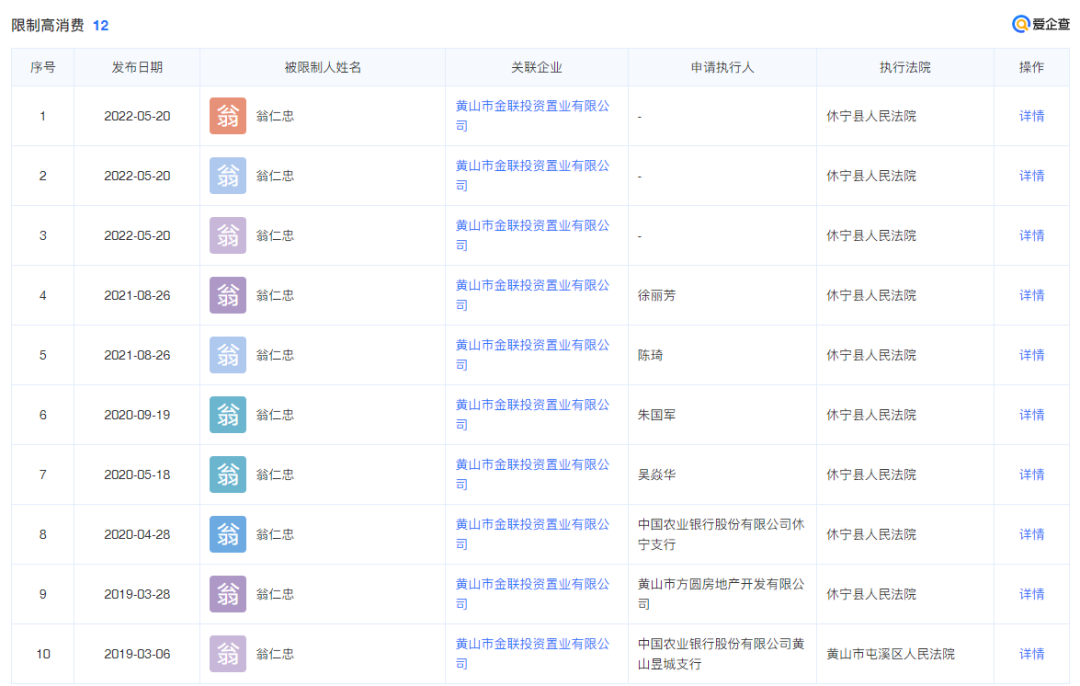Open 详情 for row 3
1080x686 pixels.
click(x=1032, y=236)
